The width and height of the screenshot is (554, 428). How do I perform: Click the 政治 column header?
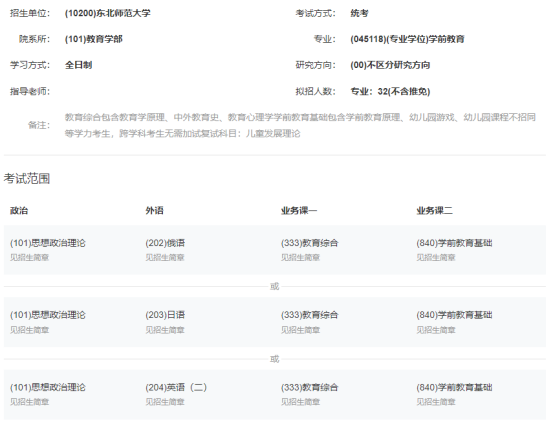click(19, 211)
